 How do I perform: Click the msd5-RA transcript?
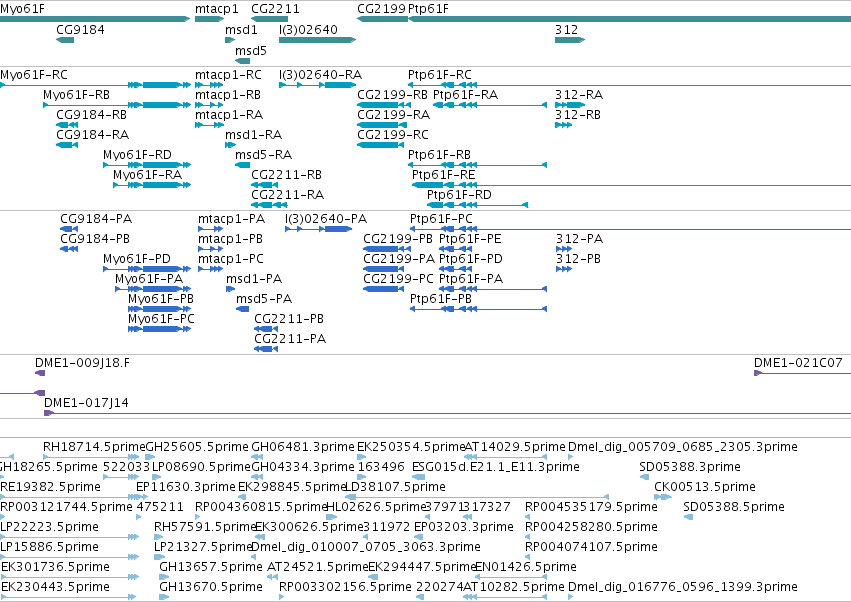(243, 164)
